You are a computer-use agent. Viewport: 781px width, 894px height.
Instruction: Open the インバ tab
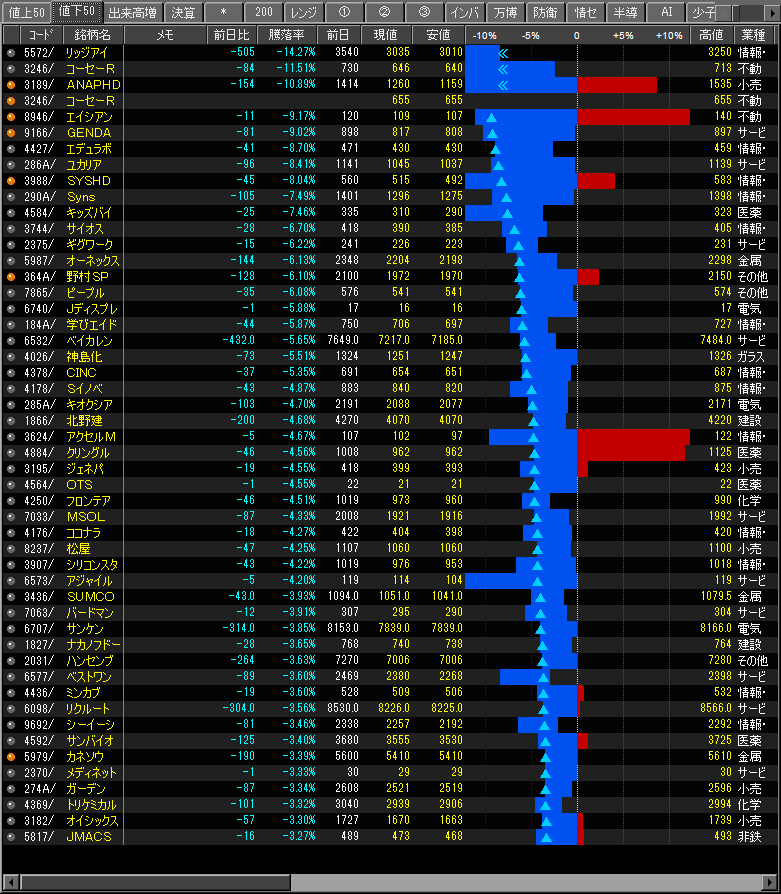tap(465, 12)
